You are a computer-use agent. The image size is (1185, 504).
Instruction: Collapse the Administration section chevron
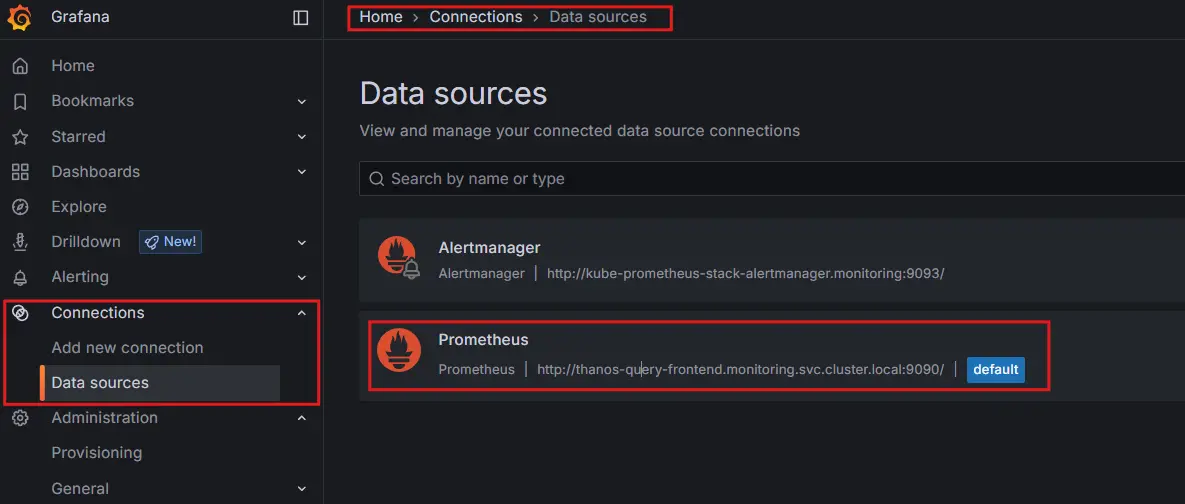(x=302, y=418)
